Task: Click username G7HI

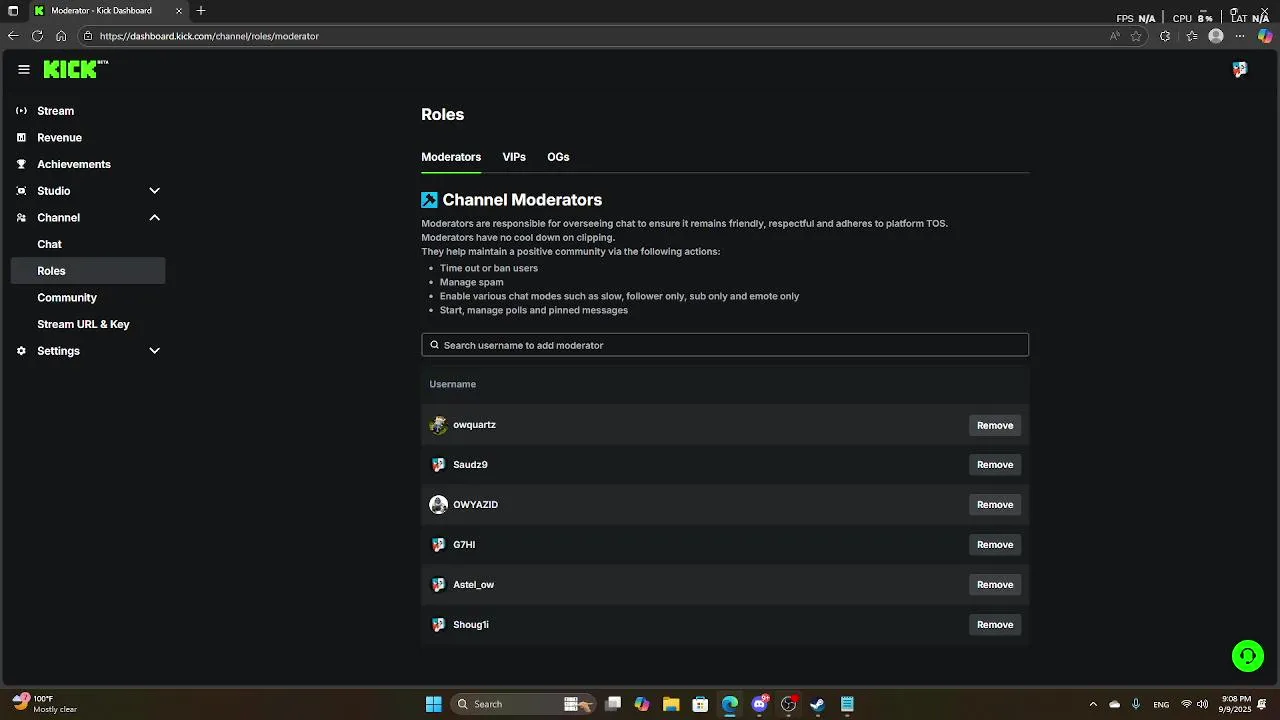Action: click(464, 545)
